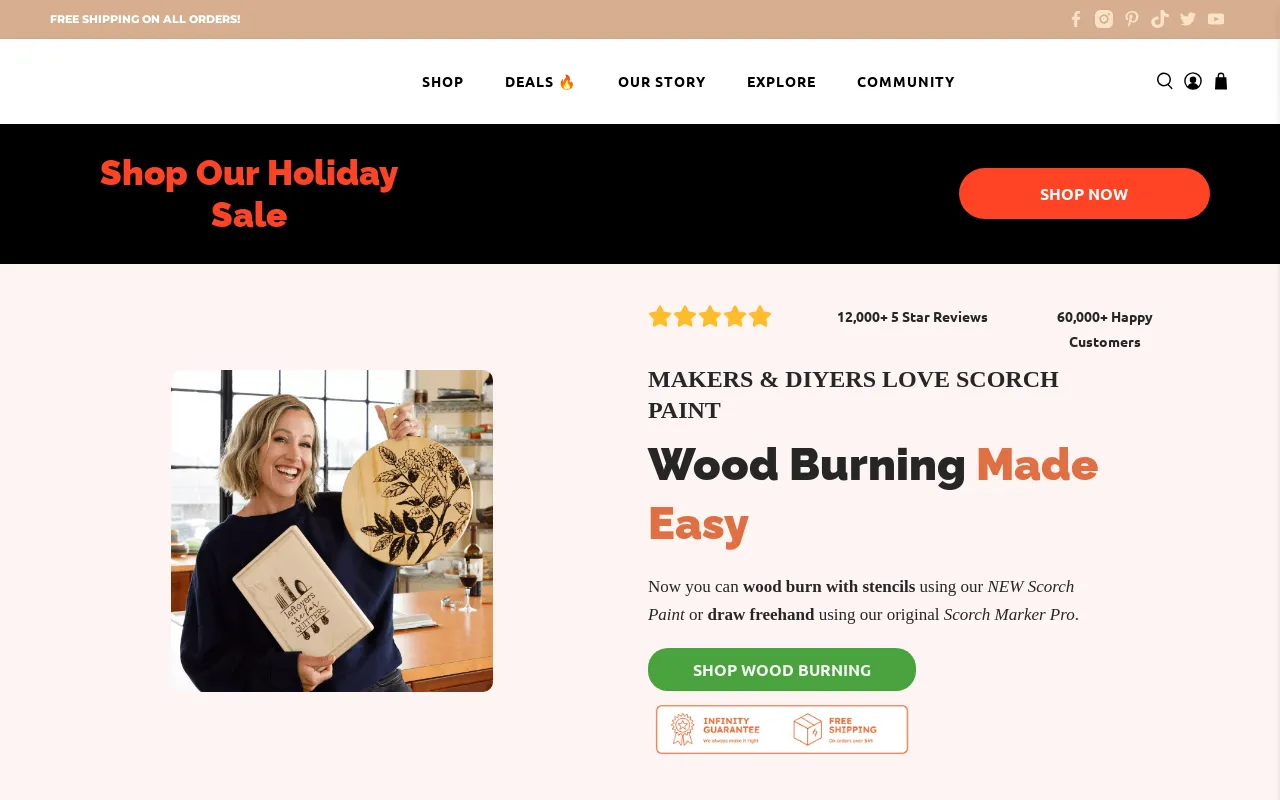This screenshot has height=800, width=1280.
Task: Click the orange SHOP NOW button
Action: click(1084, 194)
